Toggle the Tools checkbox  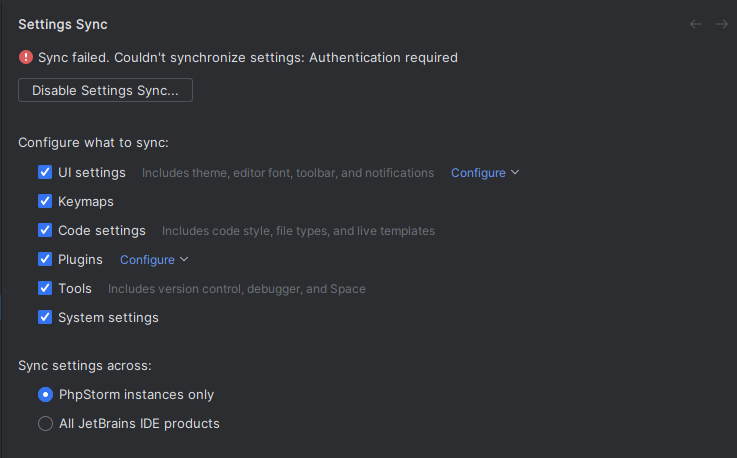pos(45,288)
